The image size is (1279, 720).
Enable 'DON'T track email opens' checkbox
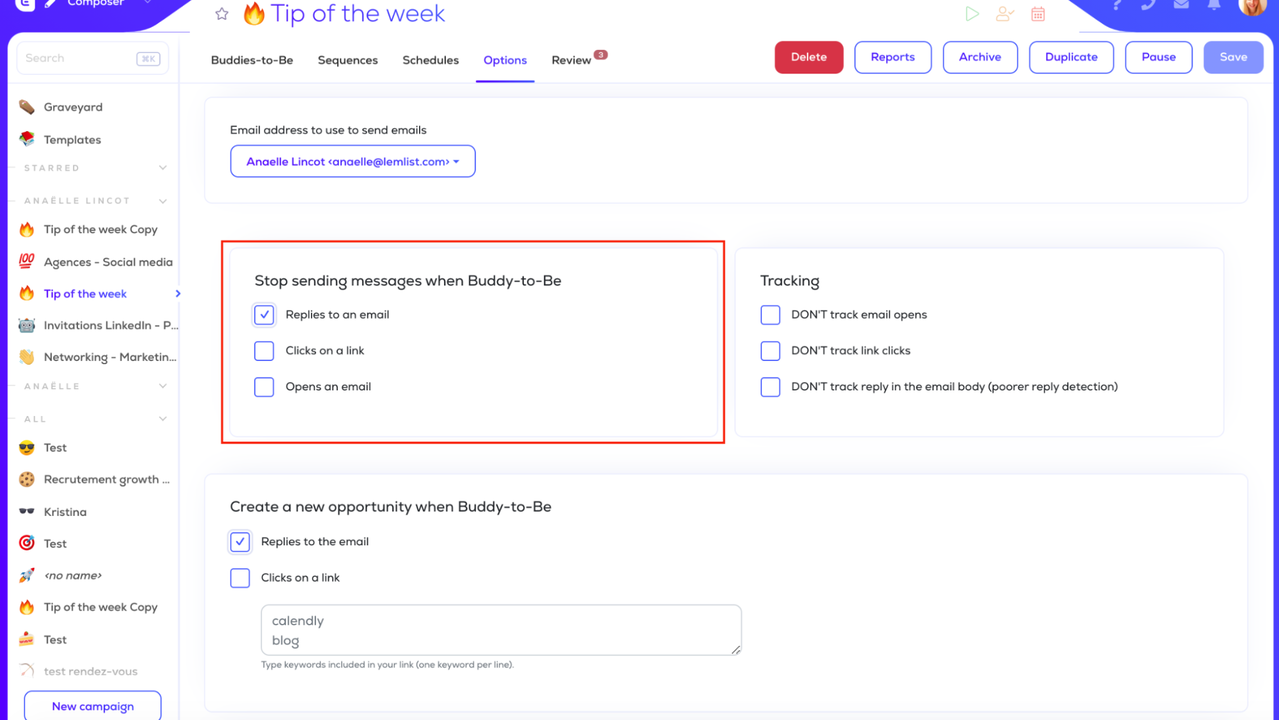pos(770,315)
